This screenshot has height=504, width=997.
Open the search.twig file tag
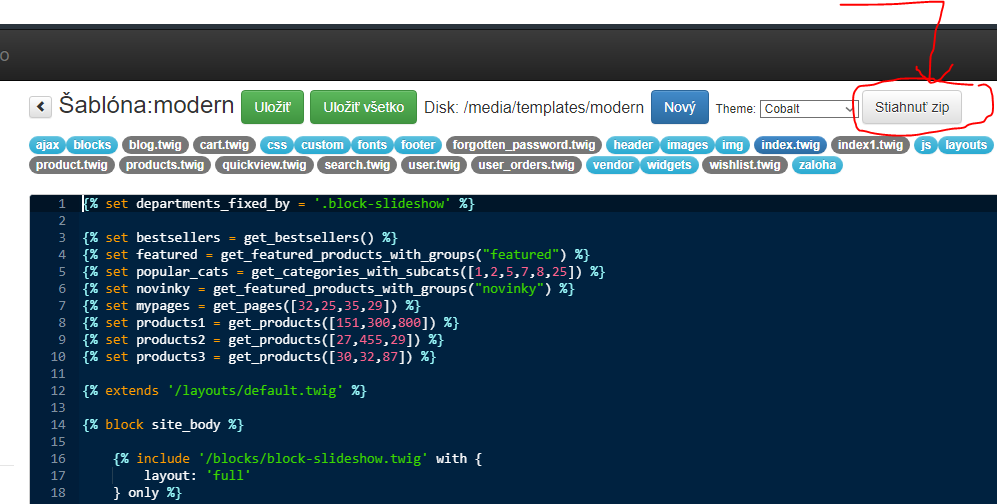[357, 165]
